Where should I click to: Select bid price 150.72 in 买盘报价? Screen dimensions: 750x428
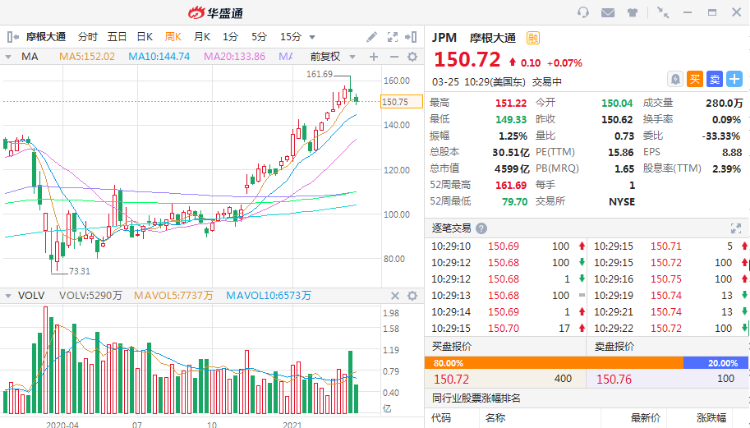[451, 379]
